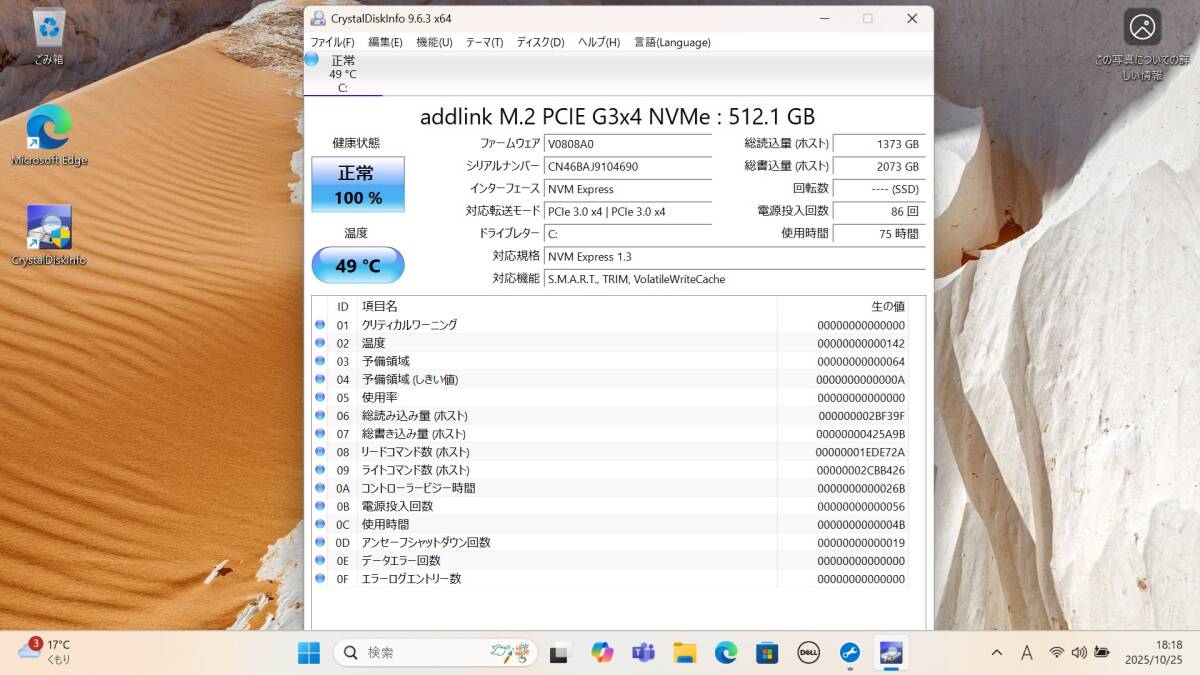Click the taskbar search field
Image resolution: width=1200 pixels, height=675 pixels.
(420, 652)
